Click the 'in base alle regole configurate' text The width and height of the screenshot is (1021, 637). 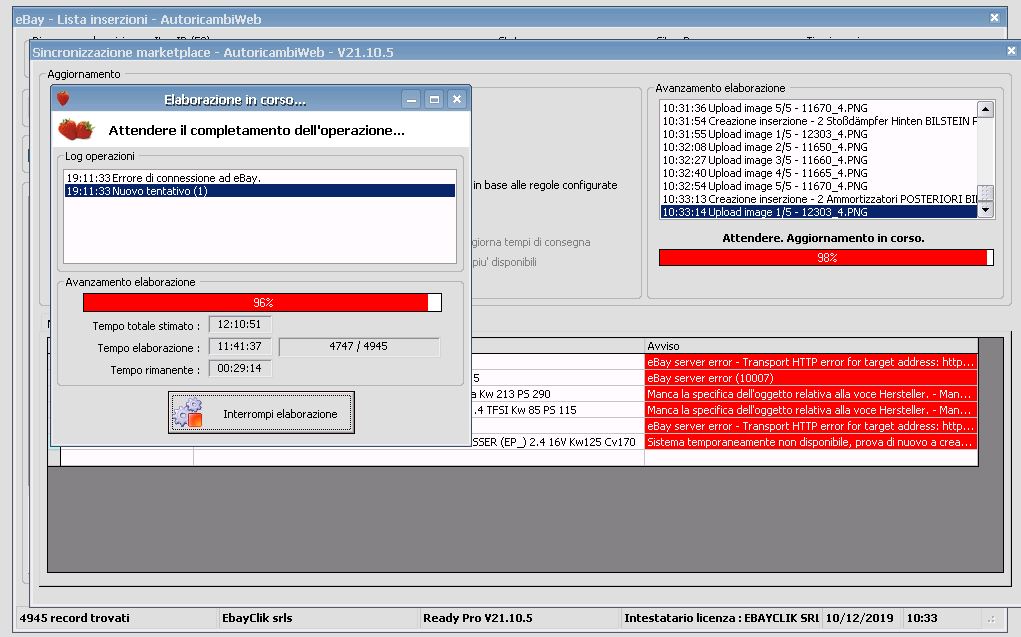545,186
